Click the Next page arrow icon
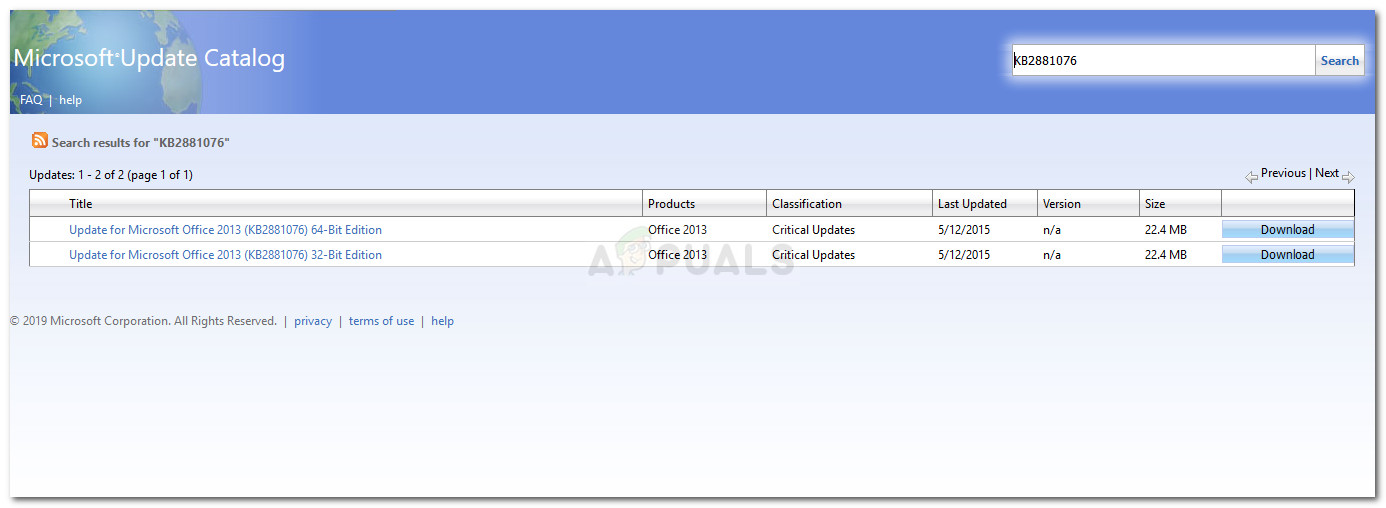The height and width of the screenshot is (508, 1386). (1348, 177)
